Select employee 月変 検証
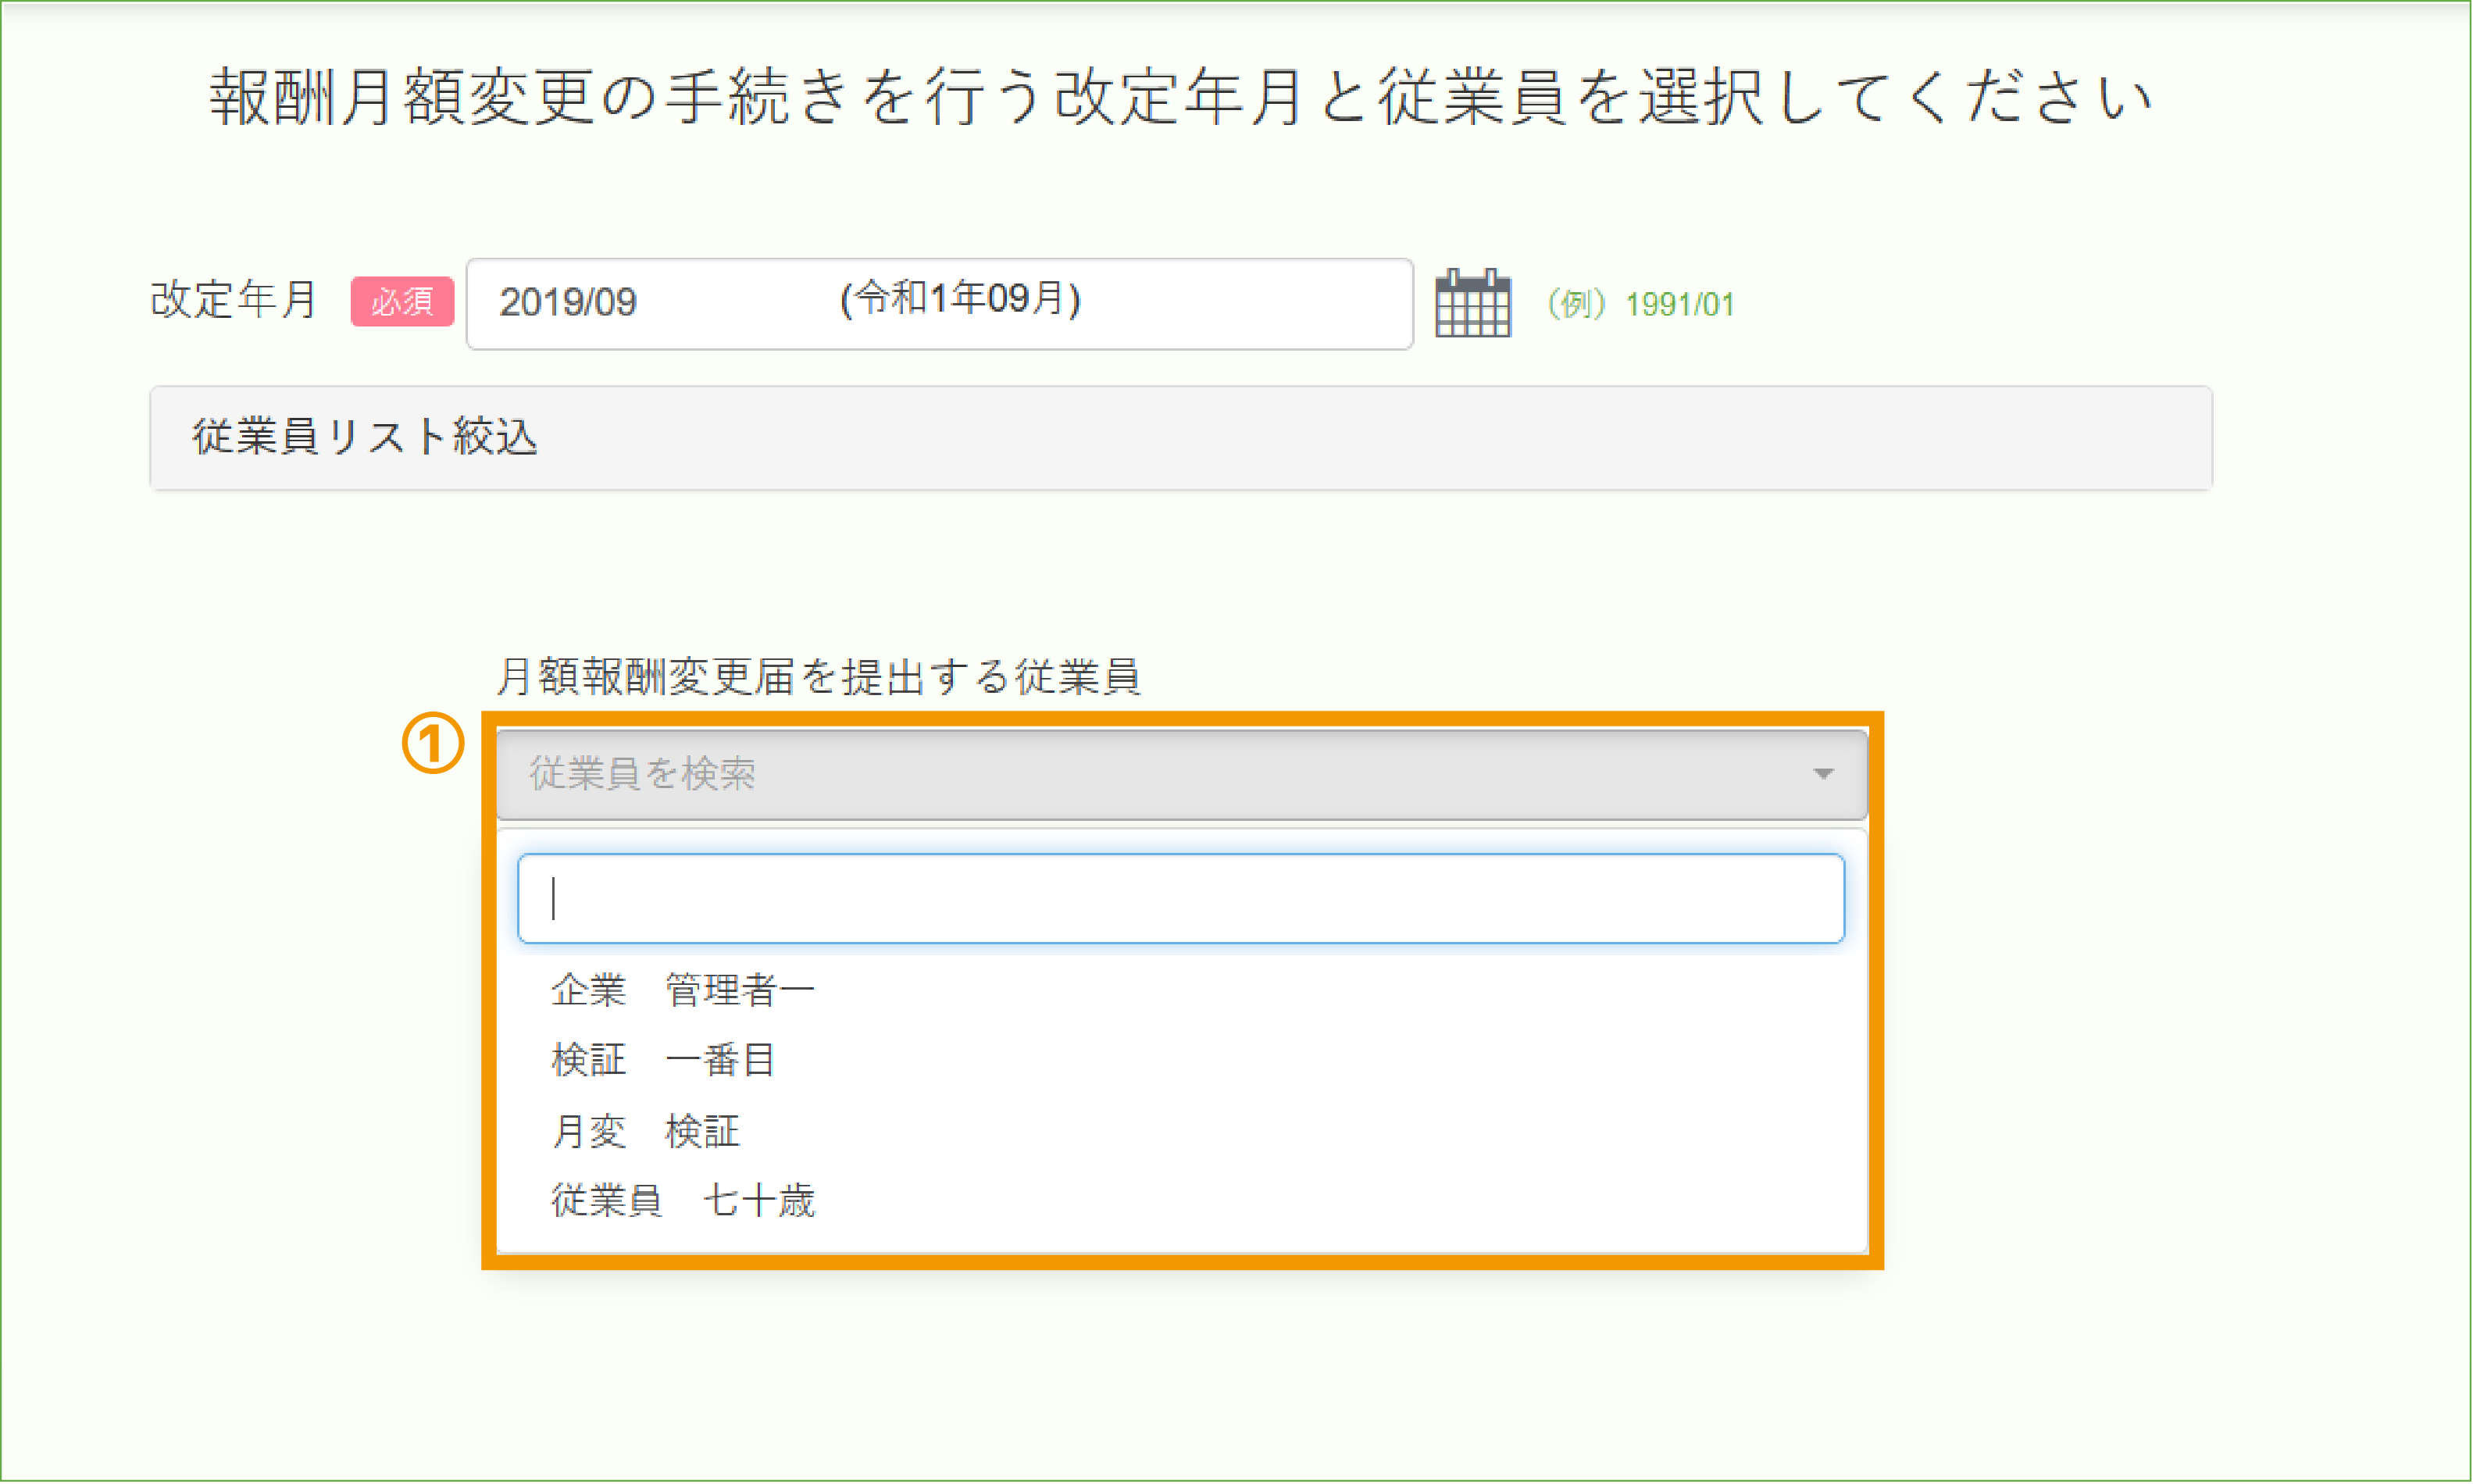 pos(1182,1131)
